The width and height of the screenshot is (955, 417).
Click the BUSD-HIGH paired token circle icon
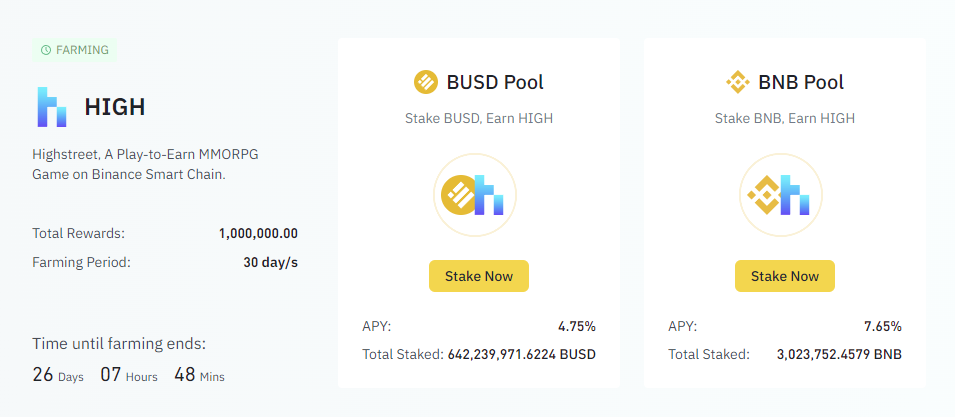coord(474,194)
